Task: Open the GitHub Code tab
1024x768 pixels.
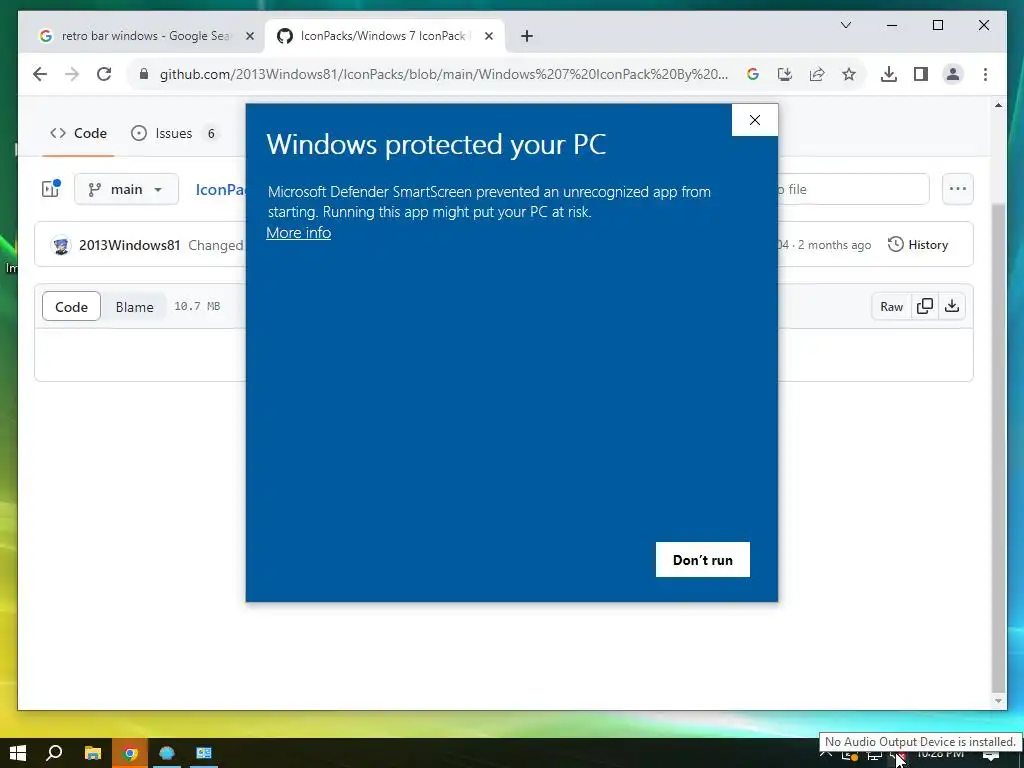Action: [78, 133]
